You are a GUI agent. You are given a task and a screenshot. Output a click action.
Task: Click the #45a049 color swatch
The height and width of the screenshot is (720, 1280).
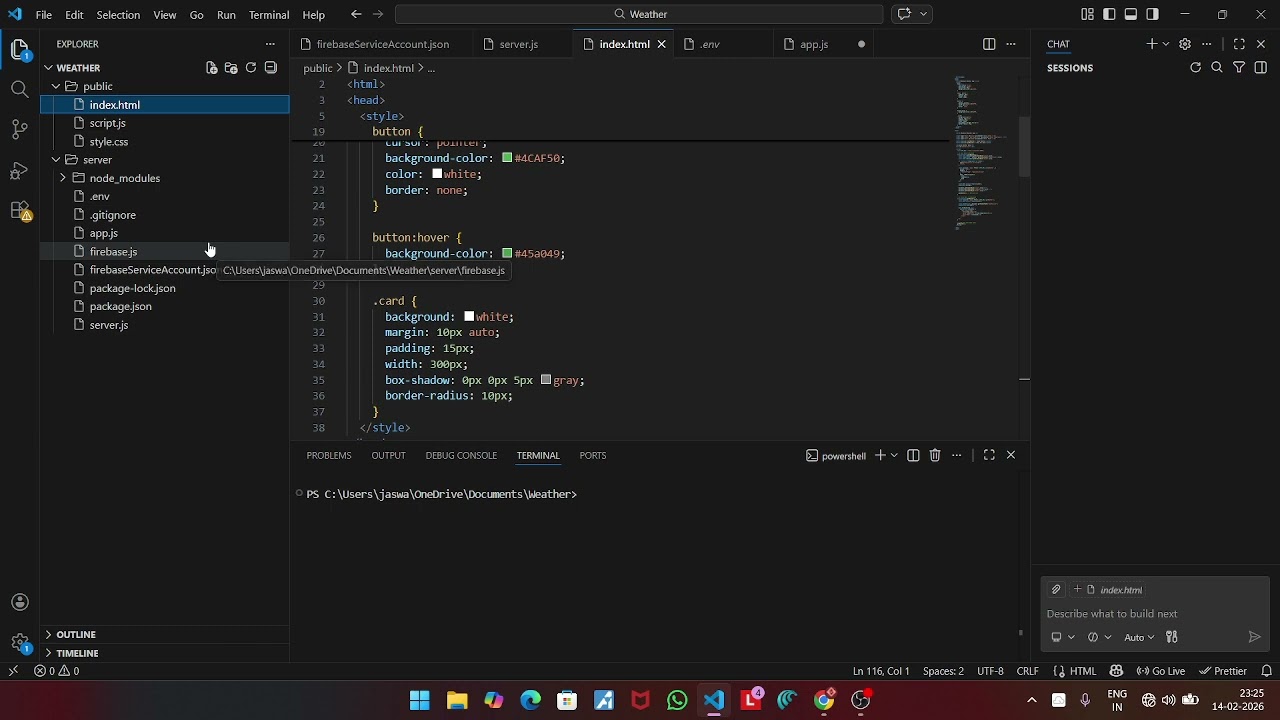pos(507,254)
